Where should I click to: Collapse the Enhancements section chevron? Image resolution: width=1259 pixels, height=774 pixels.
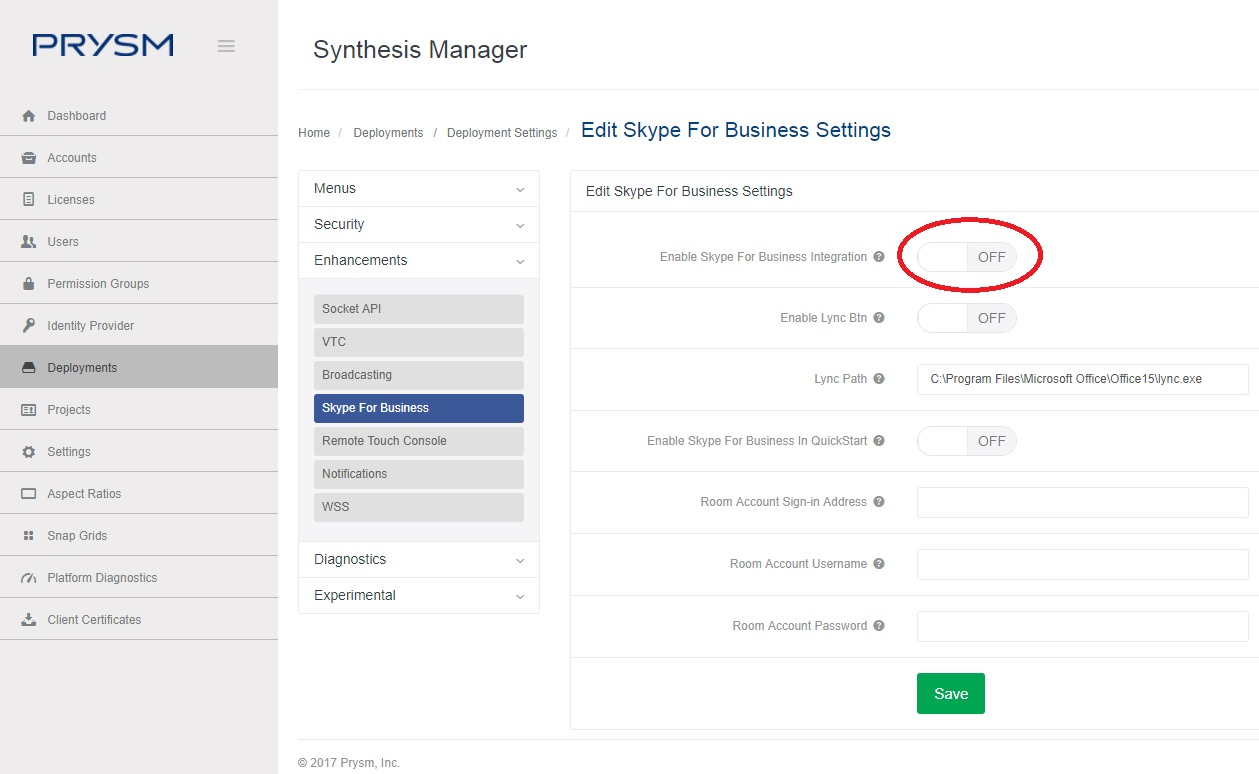520,261
